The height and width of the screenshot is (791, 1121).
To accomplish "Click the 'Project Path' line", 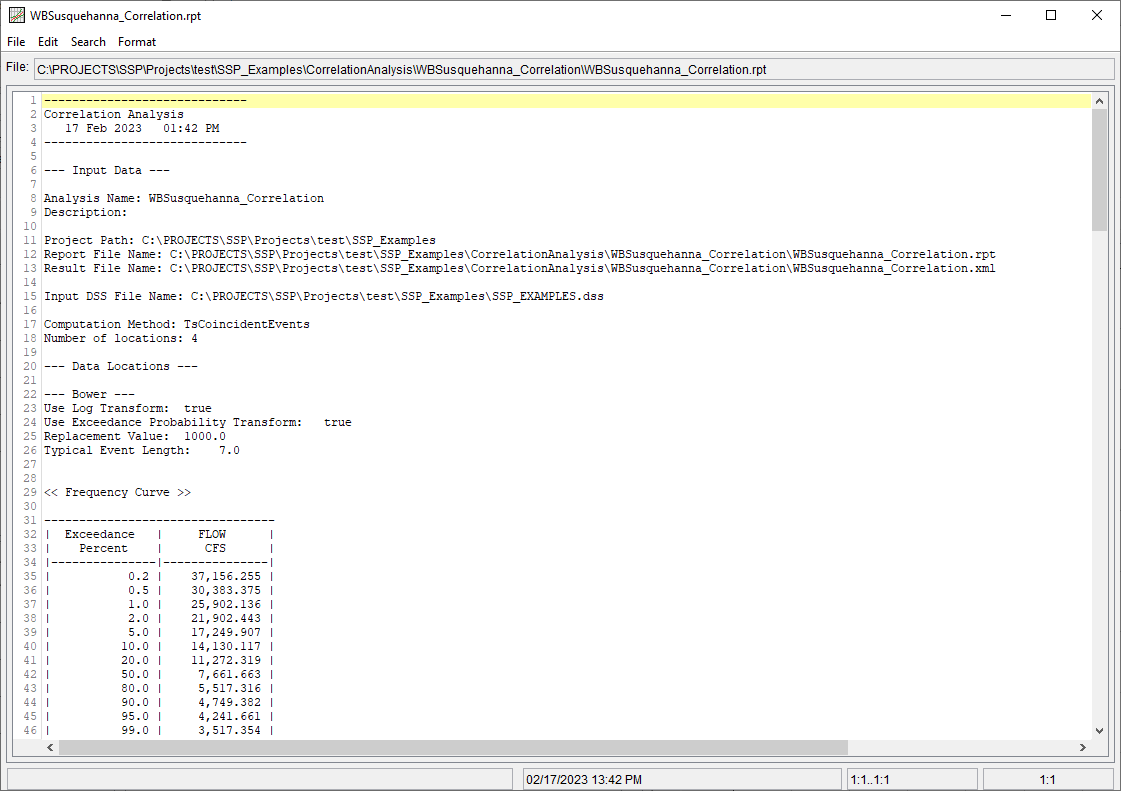I will (239, 240).
